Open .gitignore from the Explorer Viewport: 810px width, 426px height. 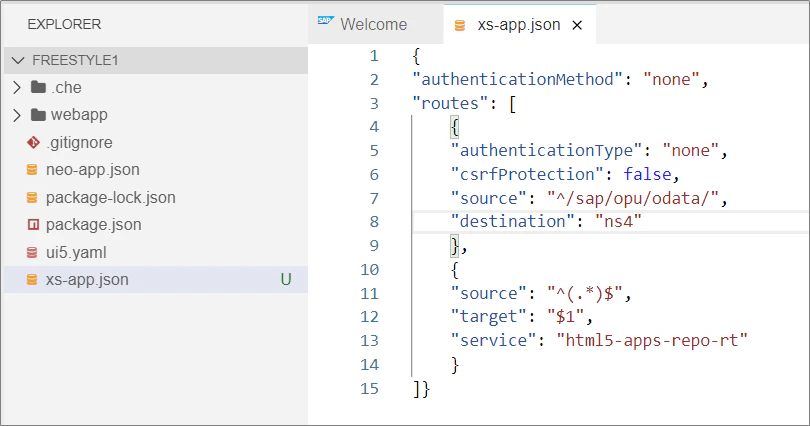(x=79, y=142)
